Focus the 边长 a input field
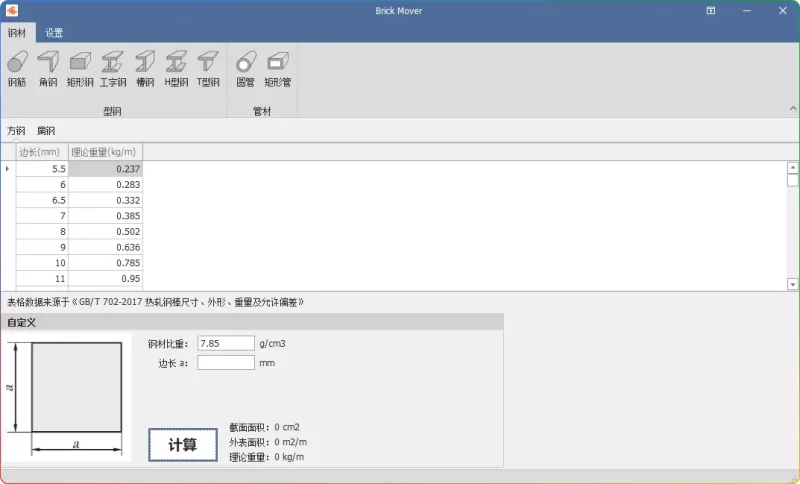 226,363
